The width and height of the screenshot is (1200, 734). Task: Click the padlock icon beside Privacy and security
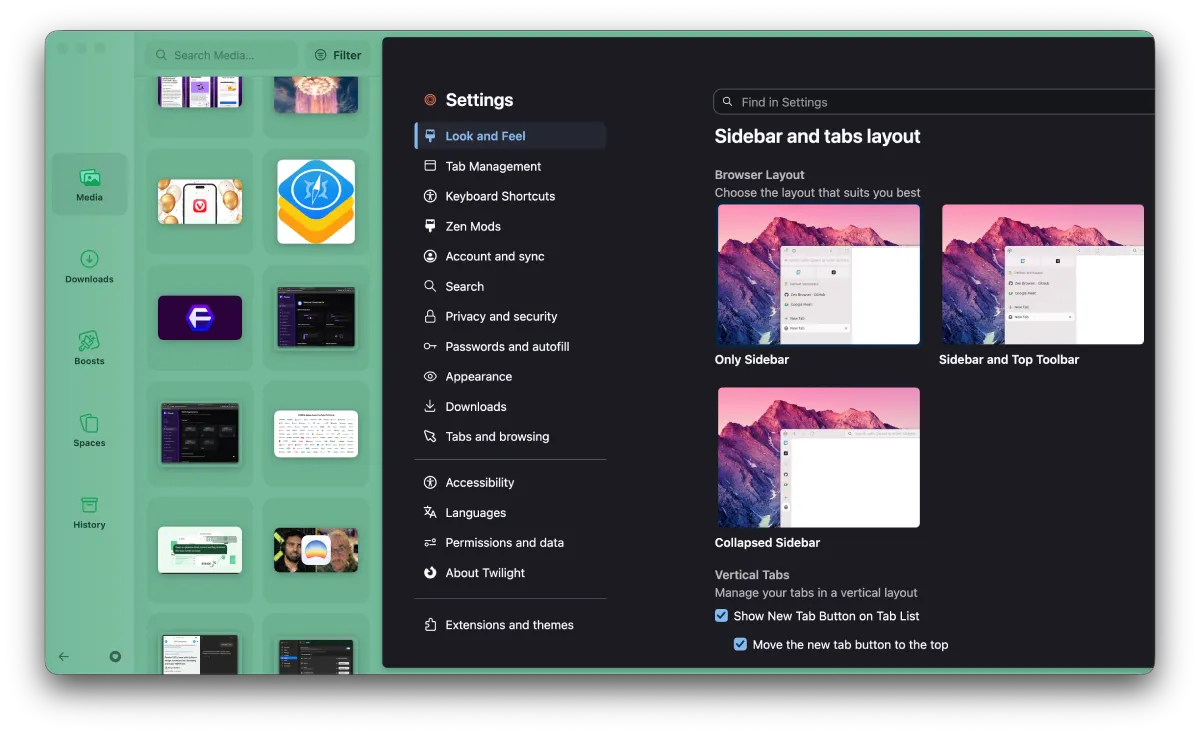430,316
